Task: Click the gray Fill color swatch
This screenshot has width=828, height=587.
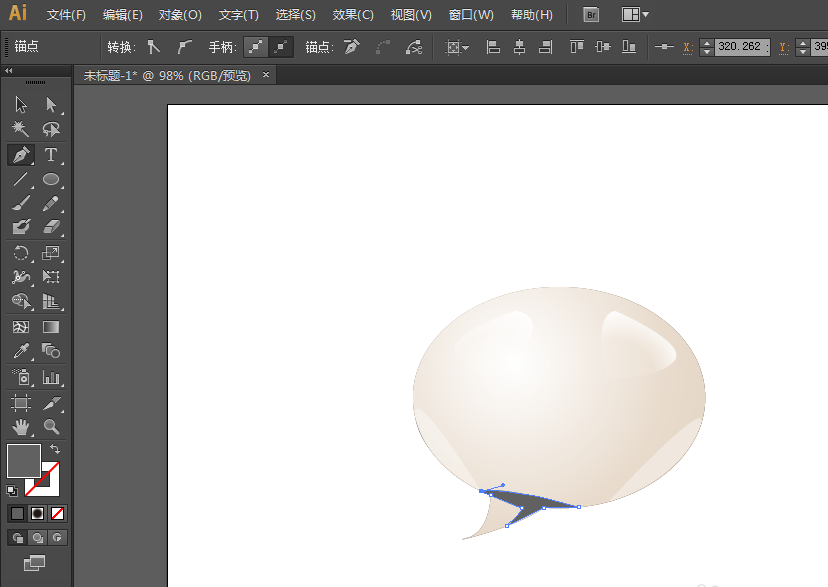Action: (x=23, y=460)
